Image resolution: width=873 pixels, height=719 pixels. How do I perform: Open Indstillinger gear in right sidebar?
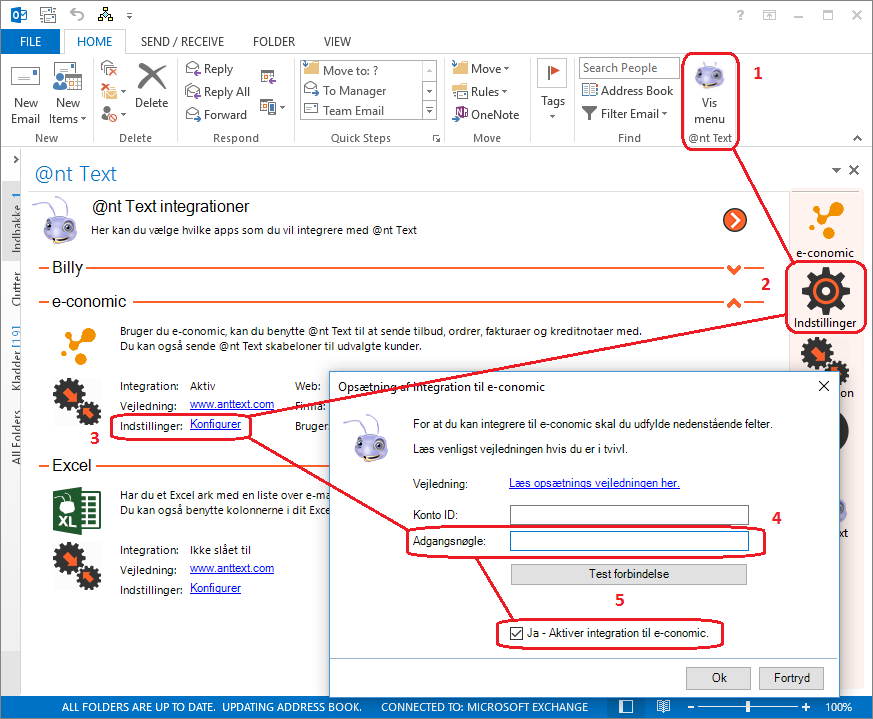[825, 299]
